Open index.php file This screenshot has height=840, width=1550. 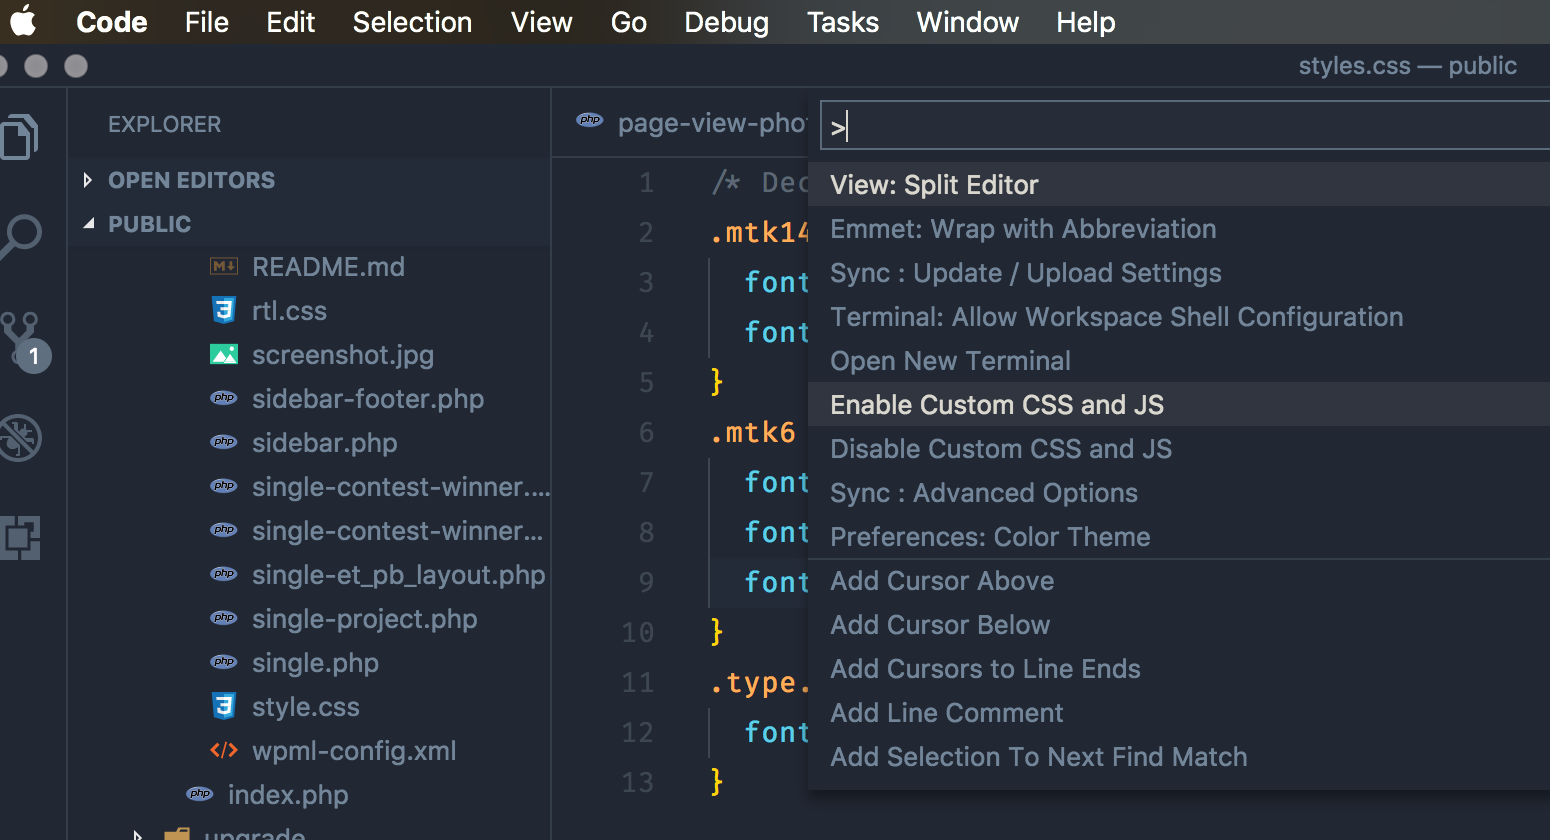coord(288,795)
